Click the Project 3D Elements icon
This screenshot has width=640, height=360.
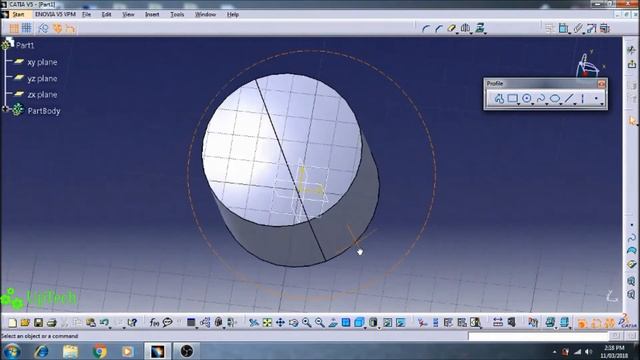coord(480,28)
